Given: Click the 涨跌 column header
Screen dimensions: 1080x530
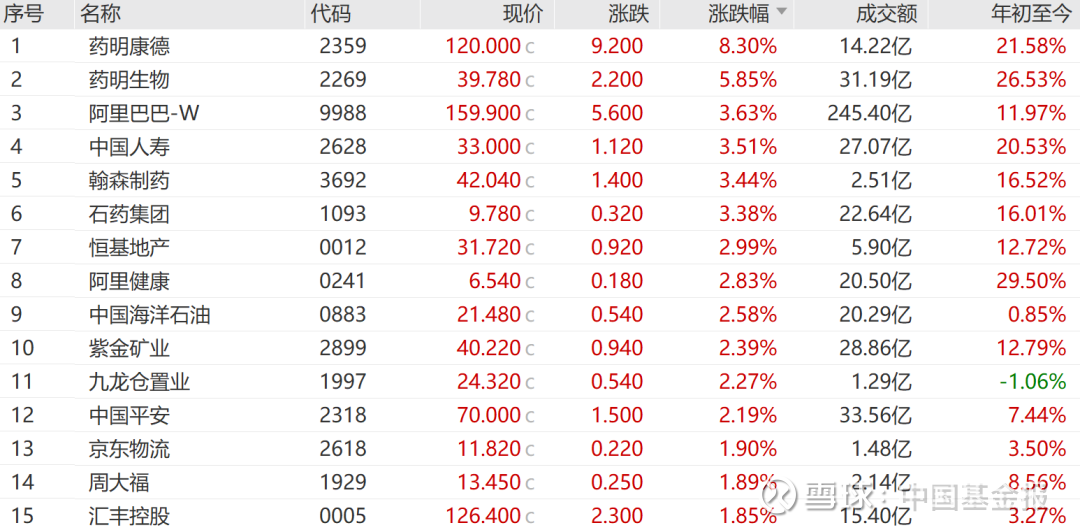Looking at the screenshot, I should pos(628,13).
